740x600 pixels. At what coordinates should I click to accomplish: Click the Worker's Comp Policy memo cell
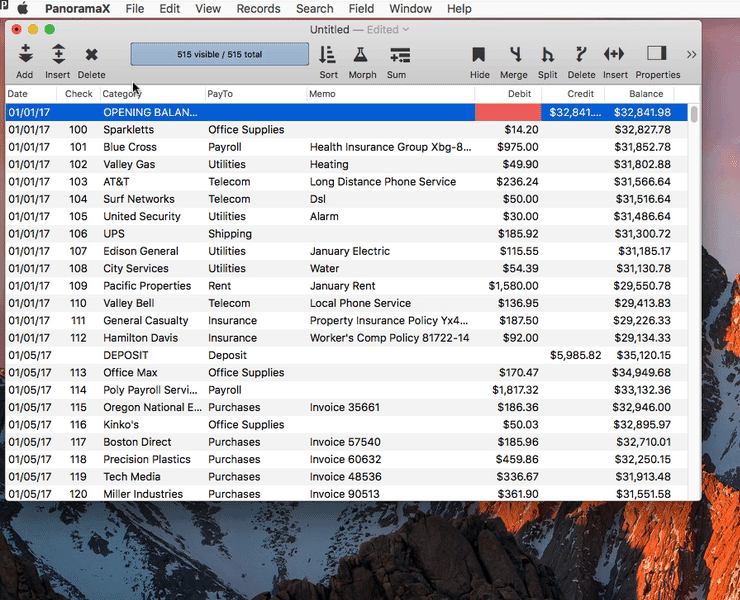pyautogui.click(x=391, y=338)
